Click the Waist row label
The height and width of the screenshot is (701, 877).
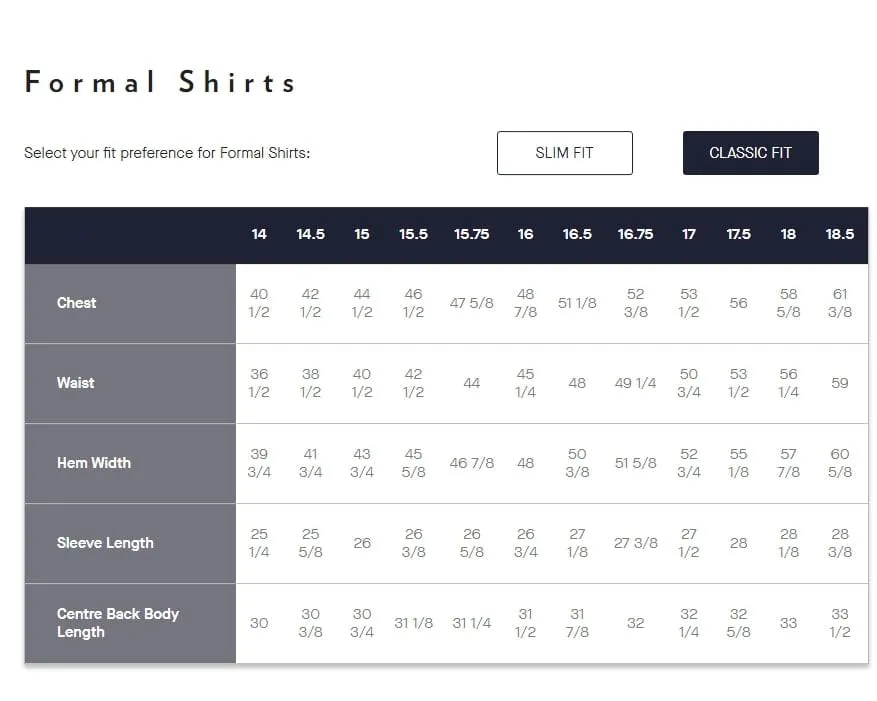click(x=75, y=383)
